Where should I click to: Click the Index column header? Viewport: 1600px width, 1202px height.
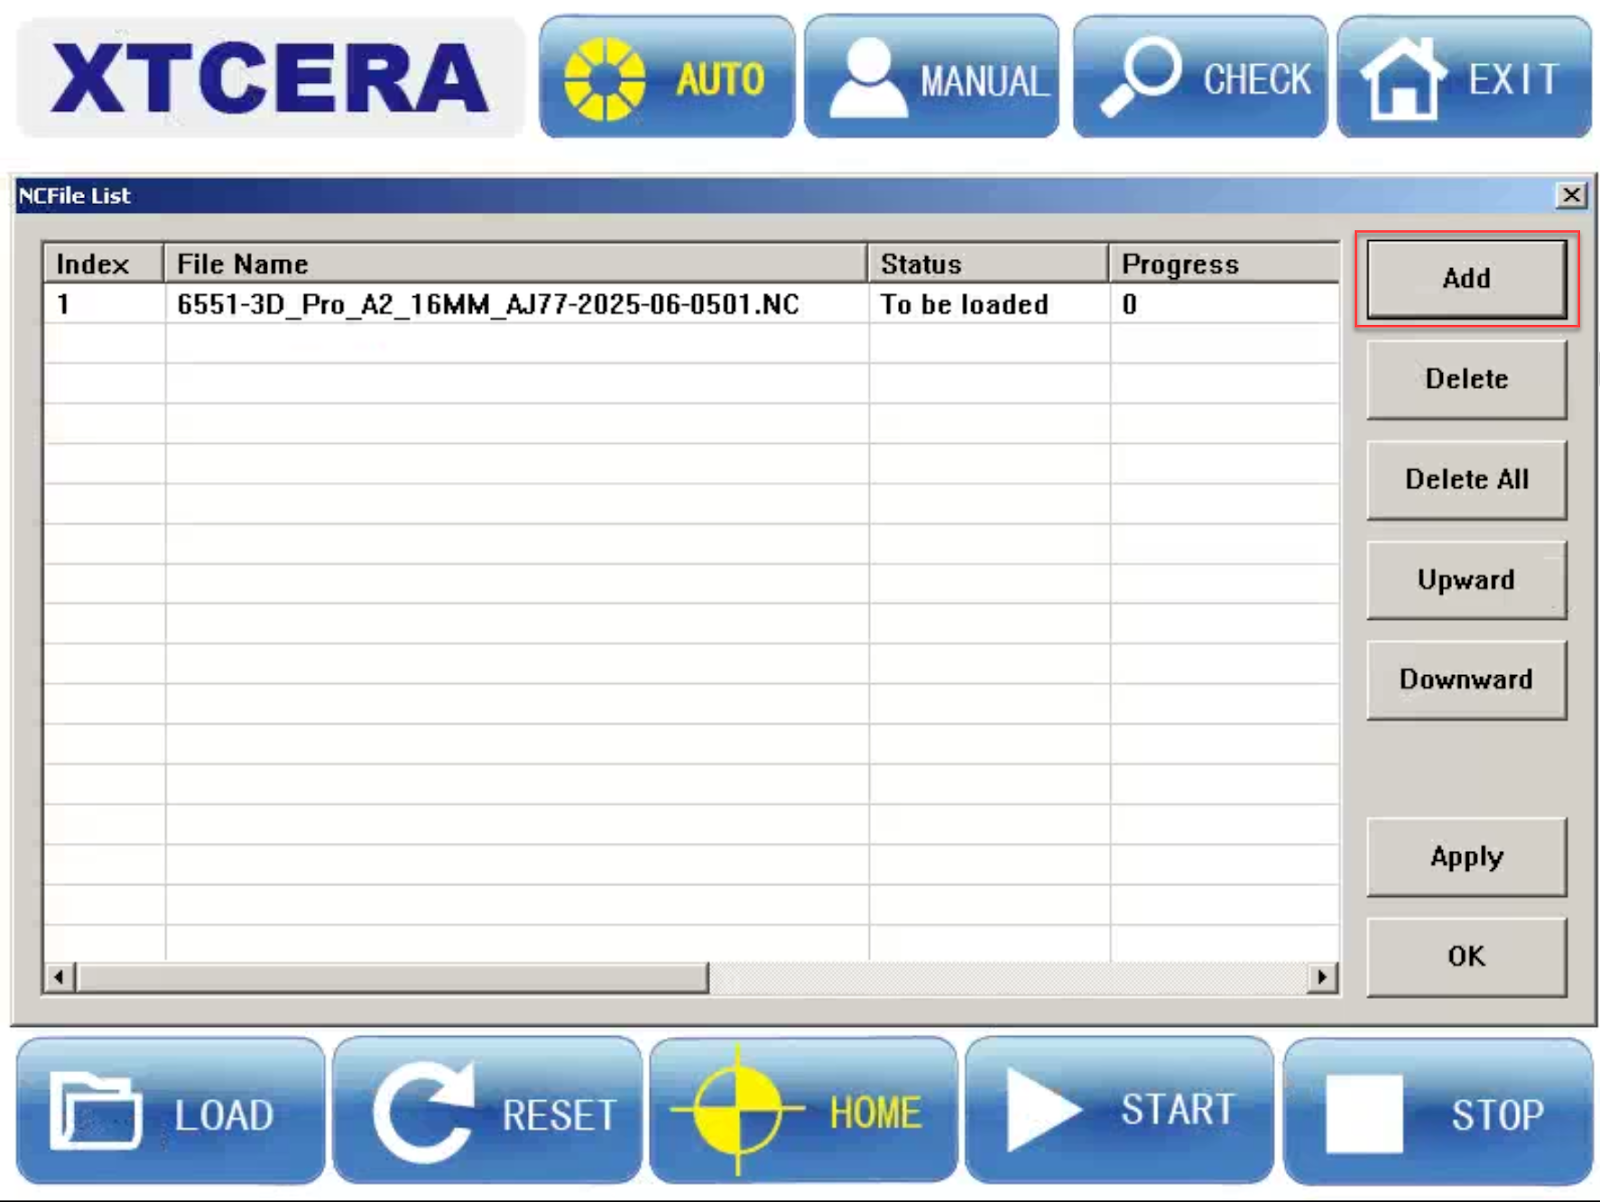[104, 264]
